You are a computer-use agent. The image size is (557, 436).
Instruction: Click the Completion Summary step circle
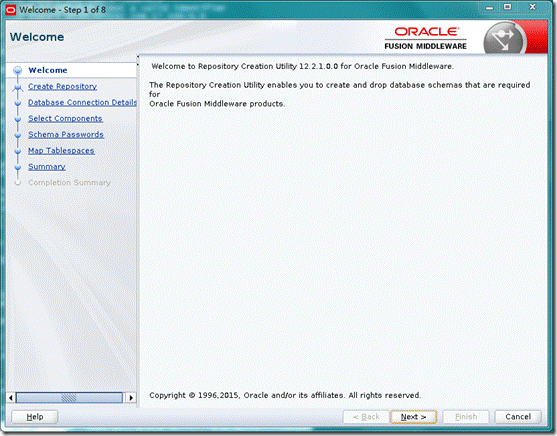click(17, 183)
